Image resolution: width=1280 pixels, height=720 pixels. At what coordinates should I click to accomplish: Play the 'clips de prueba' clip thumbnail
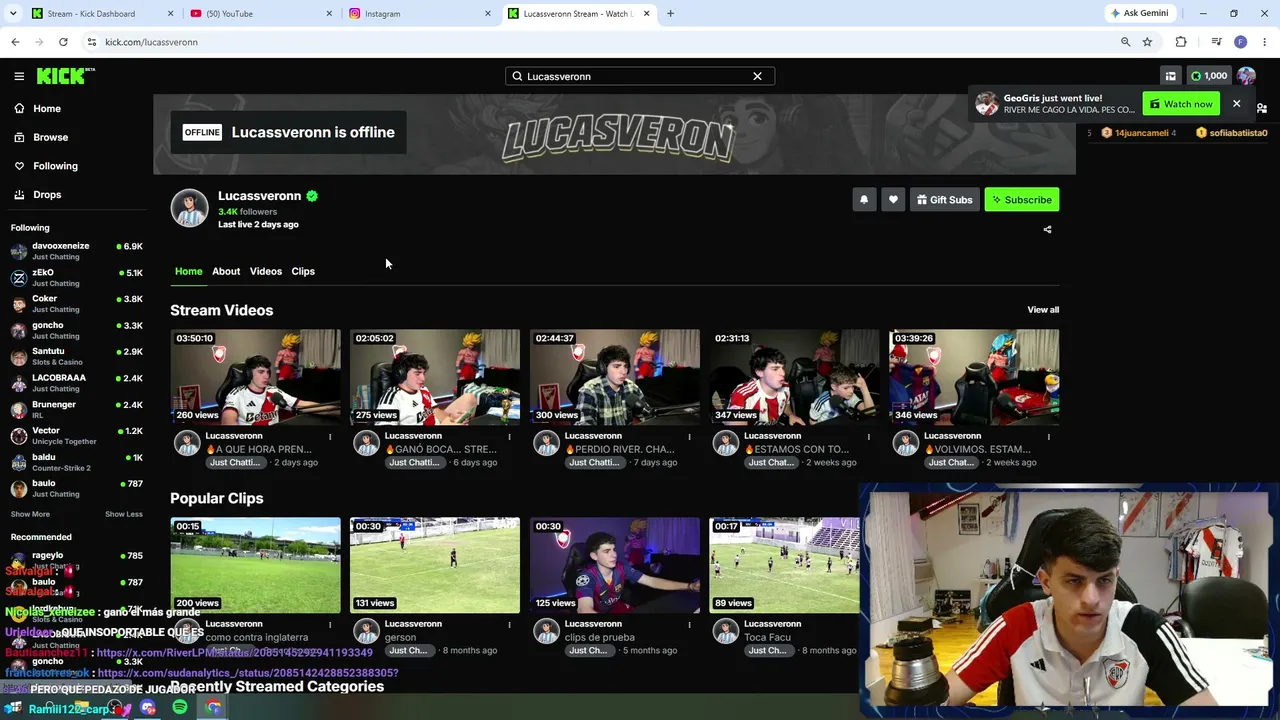point(615,565)
